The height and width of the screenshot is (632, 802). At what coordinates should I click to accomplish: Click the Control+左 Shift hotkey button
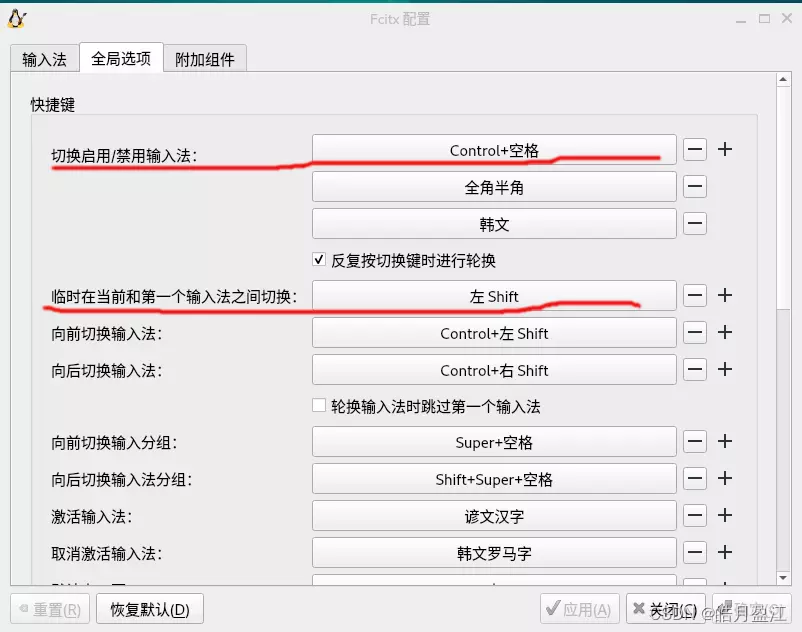494,333
